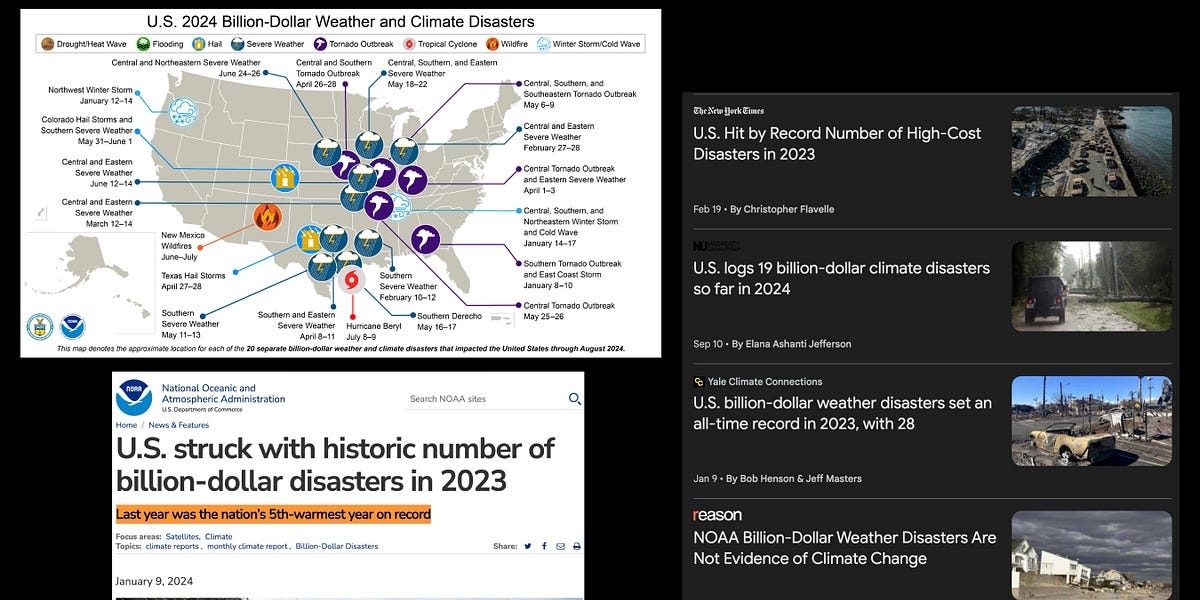Select the New Mexico Wildfires flame marker
The image size is (1200, 600).
coord(267,215)
